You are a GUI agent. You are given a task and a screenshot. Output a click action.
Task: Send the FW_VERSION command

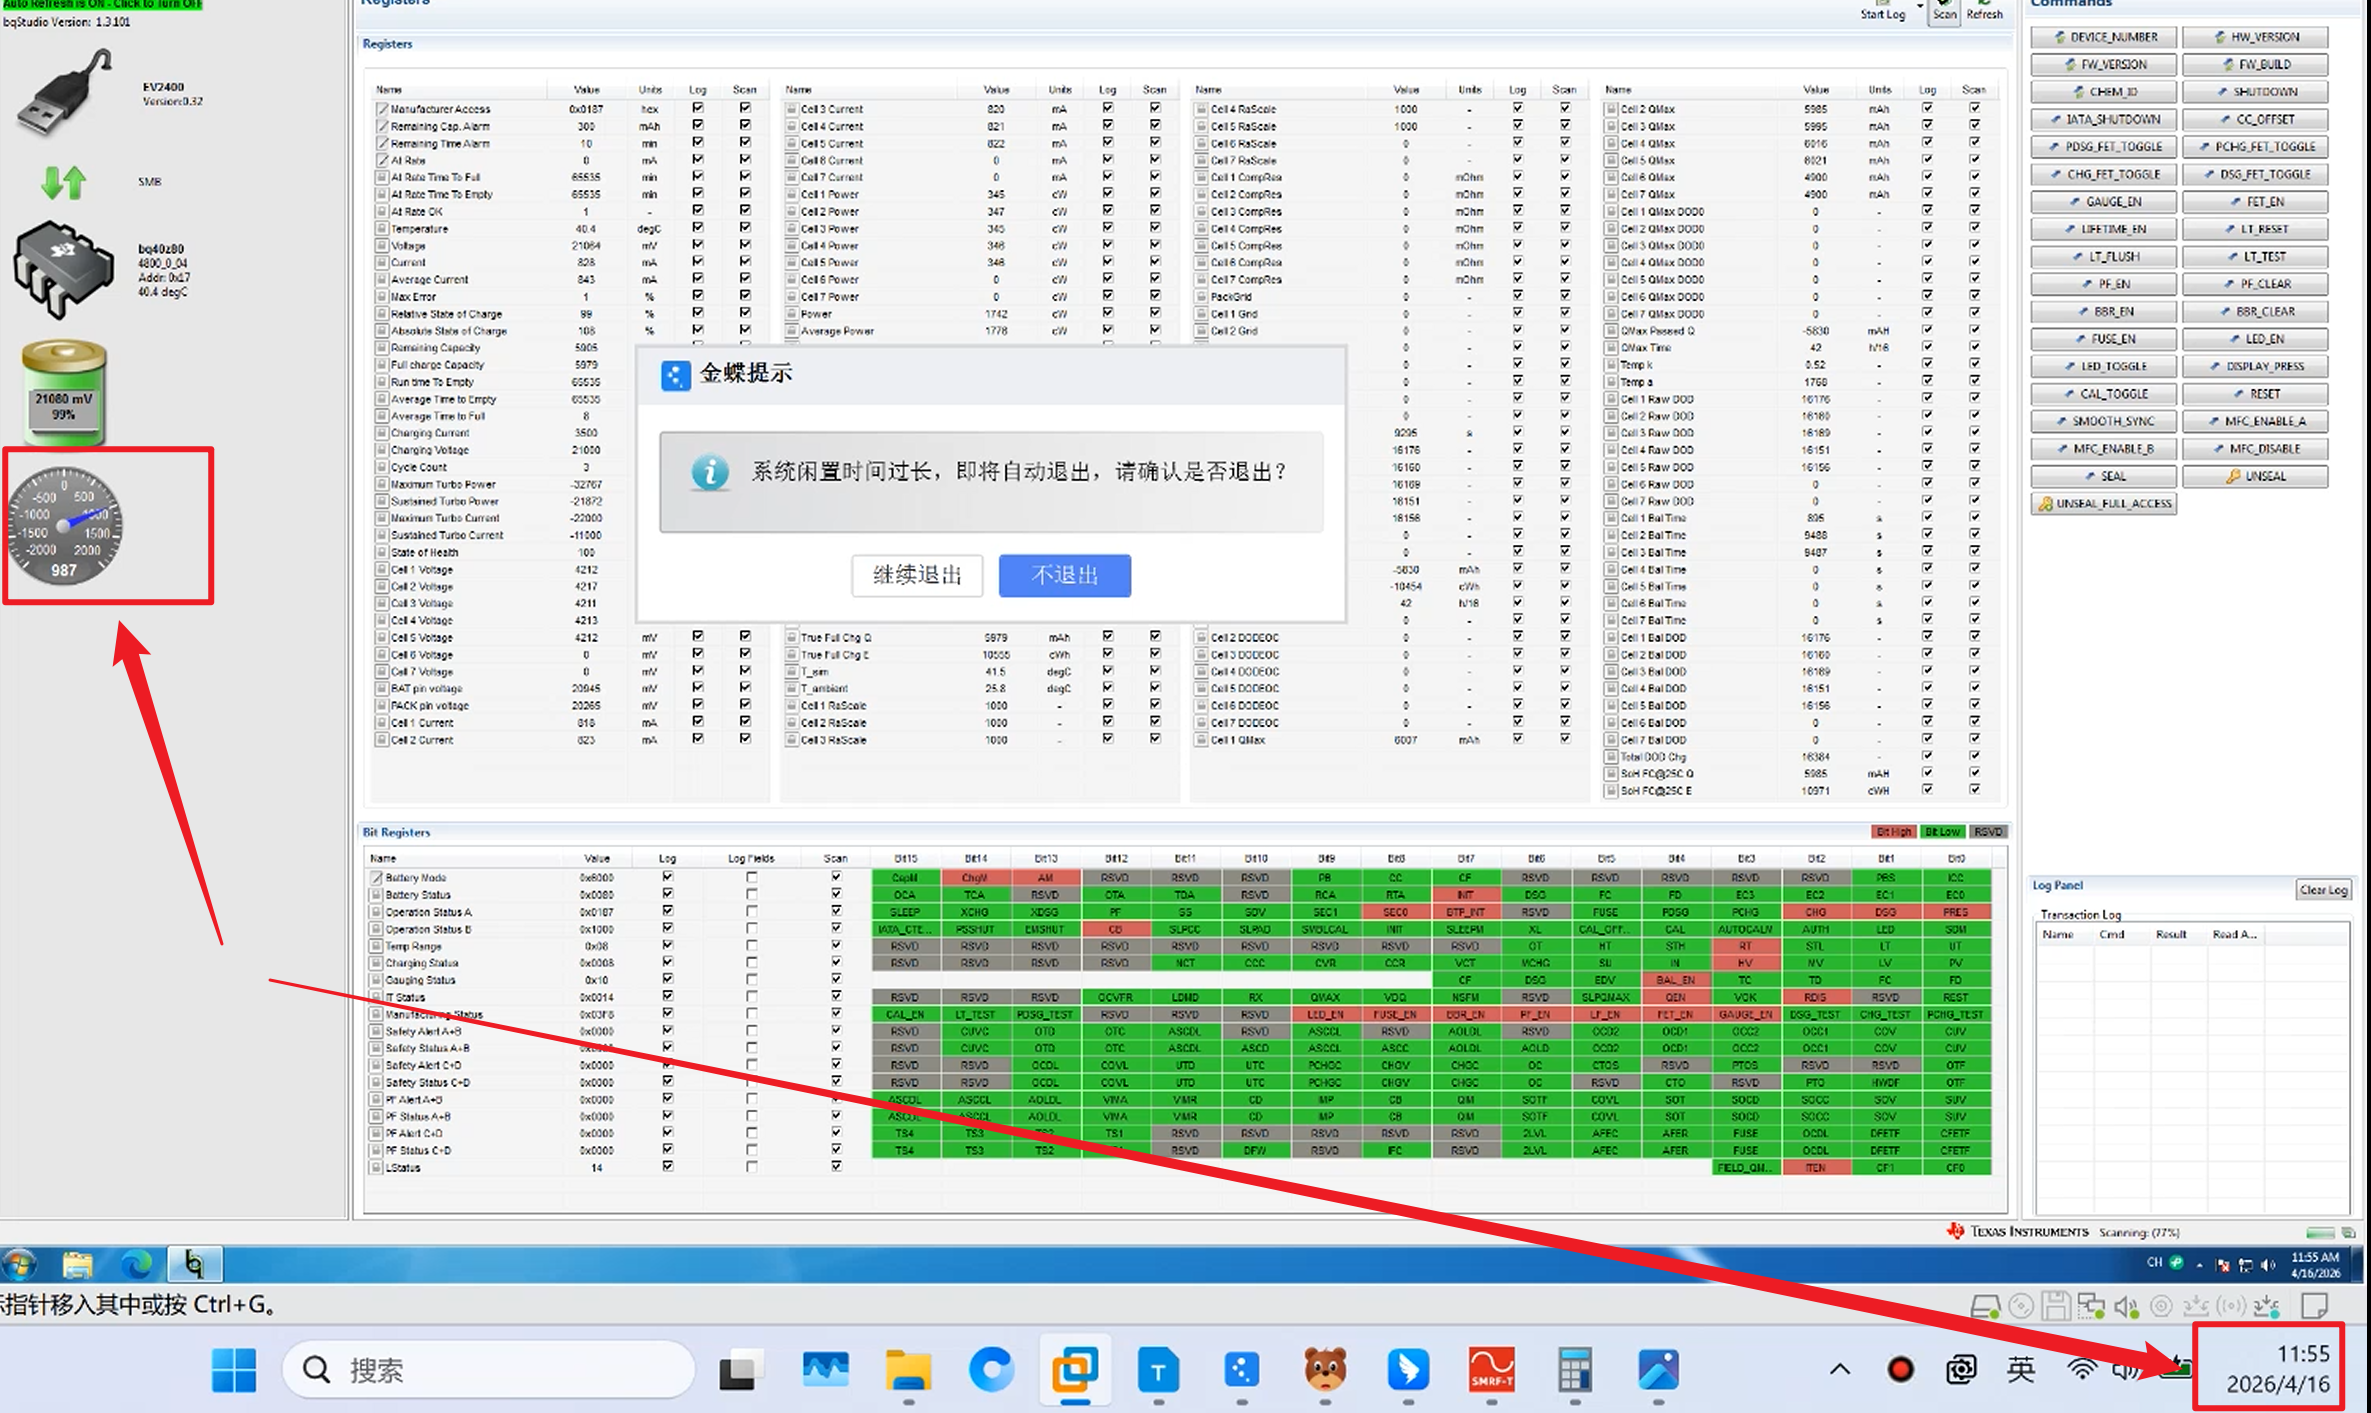point(2104,64)
